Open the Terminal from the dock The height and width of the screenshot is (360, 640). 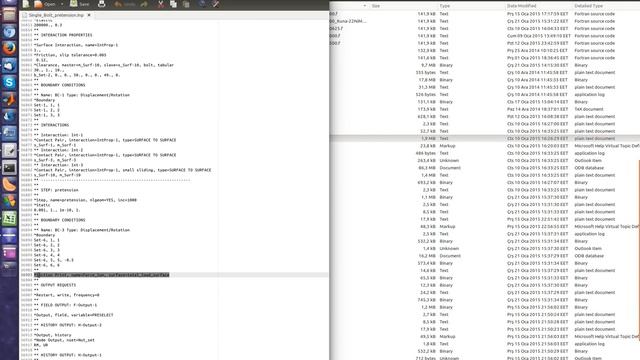click(x=9, y=167)
